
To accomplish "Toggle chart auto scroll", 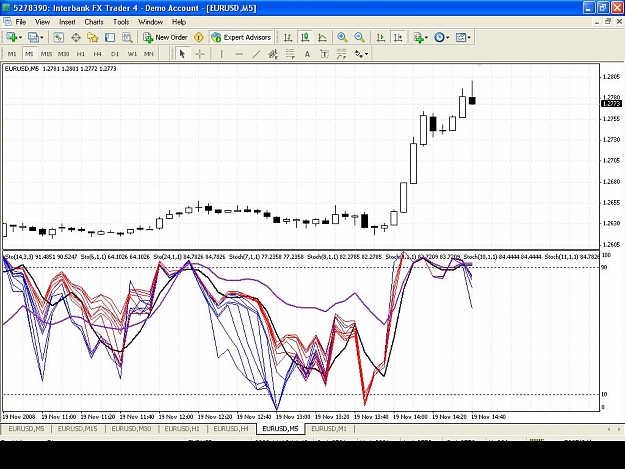I will (381, 37).
